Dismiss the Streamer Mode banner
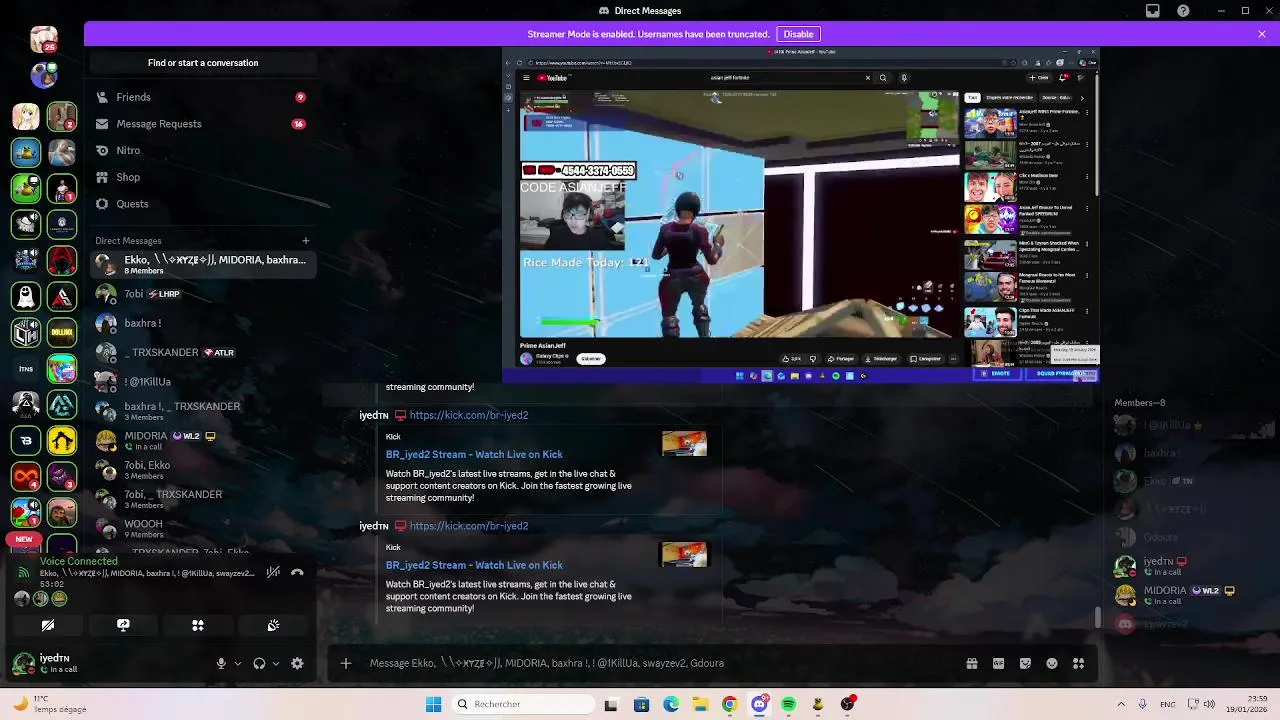 click(1262, 34)
